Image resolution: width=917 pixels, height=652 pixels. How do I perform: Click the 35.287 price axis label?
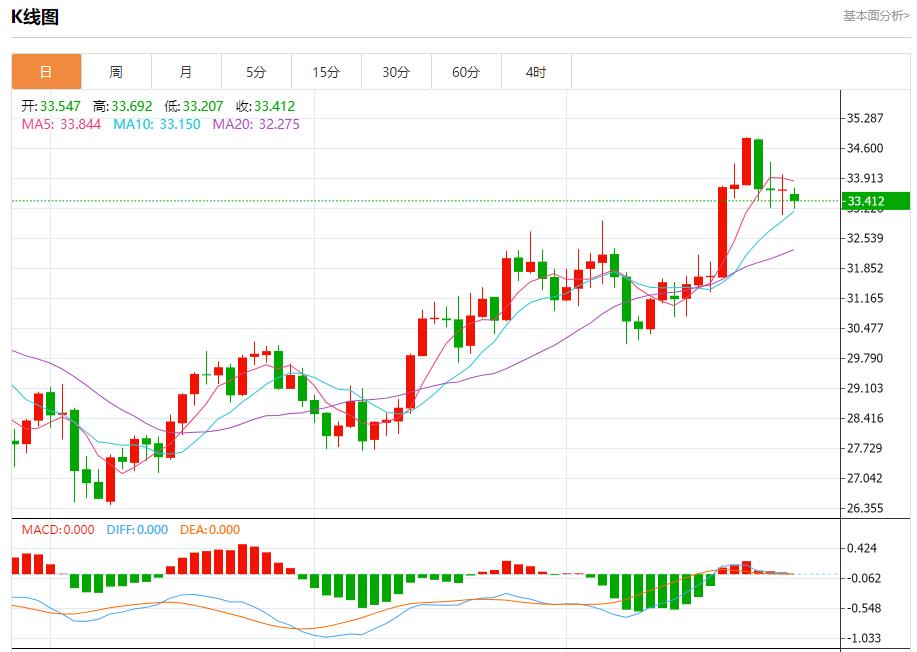click(865, 118)
